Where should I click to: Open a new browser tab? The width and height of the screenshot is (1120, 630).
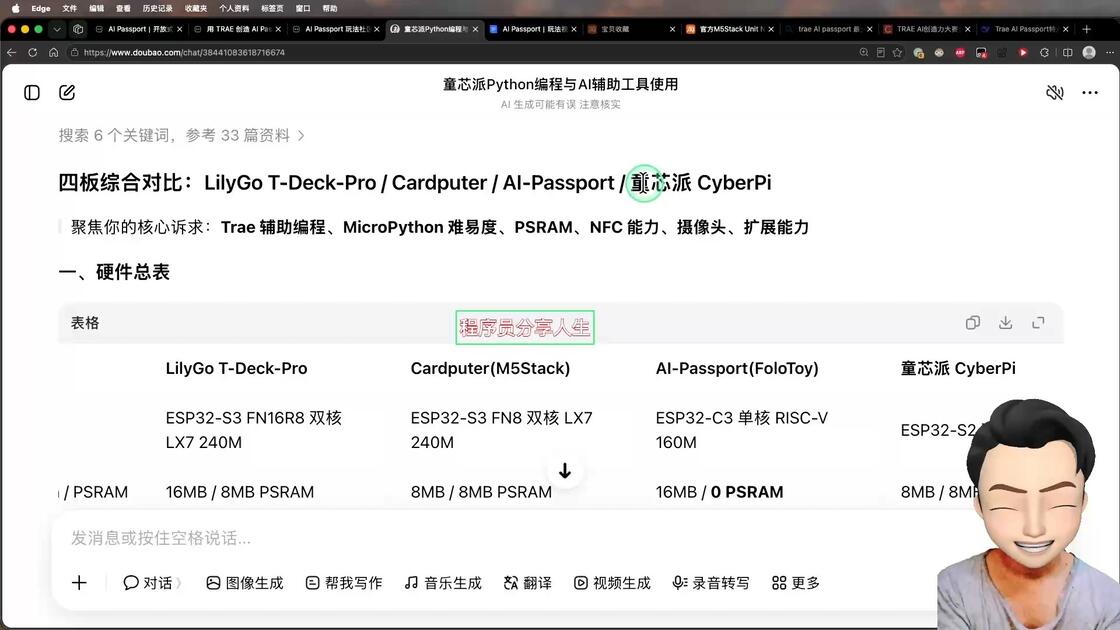[1086, 29]
